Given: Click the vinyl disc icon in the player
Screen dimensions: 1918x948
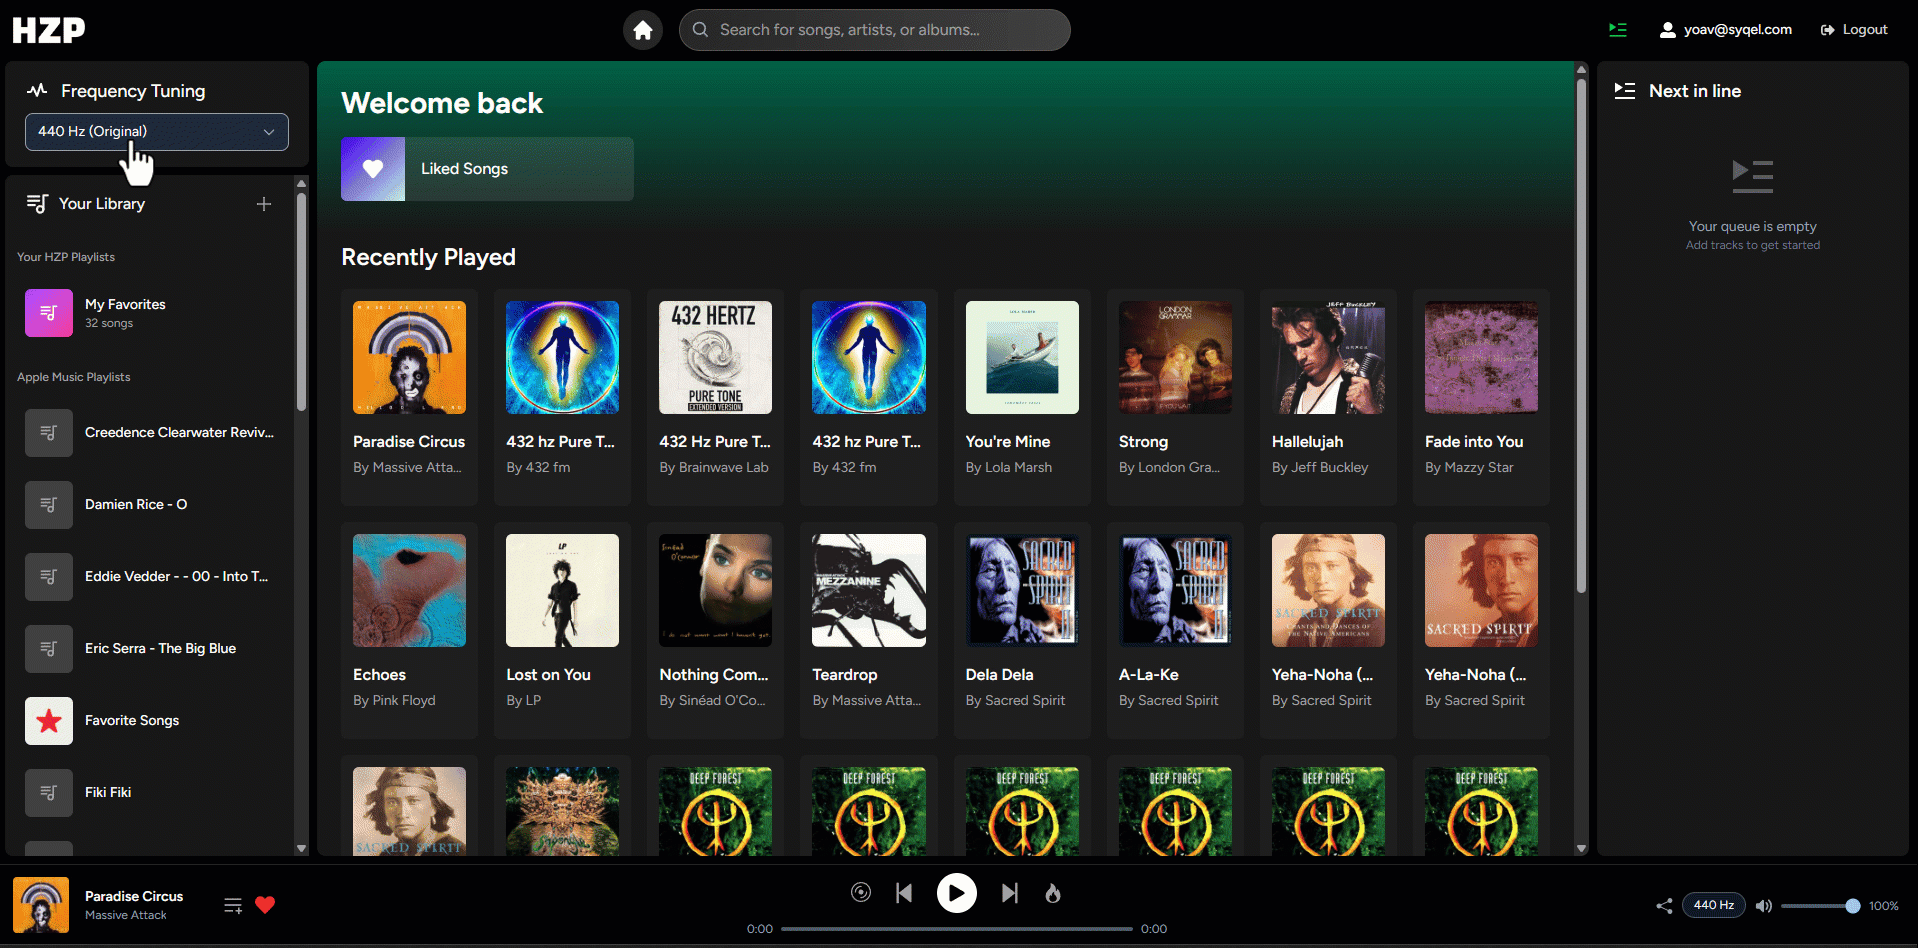Looking at the screenshot, I should [x=861, y=893].
